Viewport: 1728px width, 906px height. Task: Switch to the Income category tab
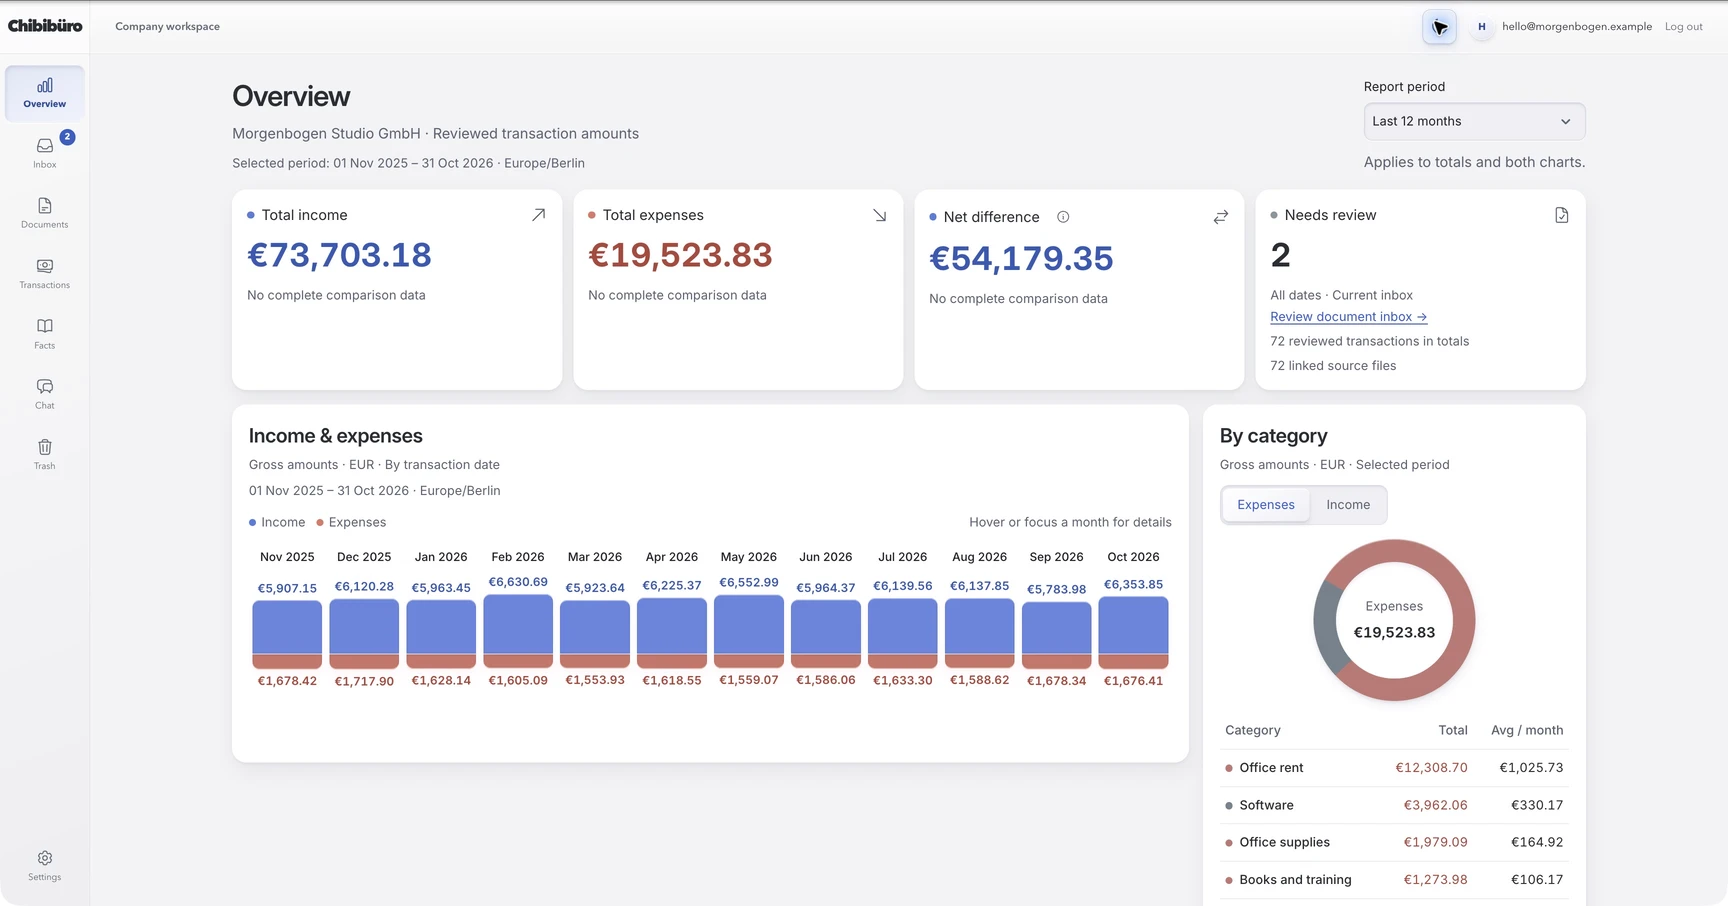[1348, 505]
